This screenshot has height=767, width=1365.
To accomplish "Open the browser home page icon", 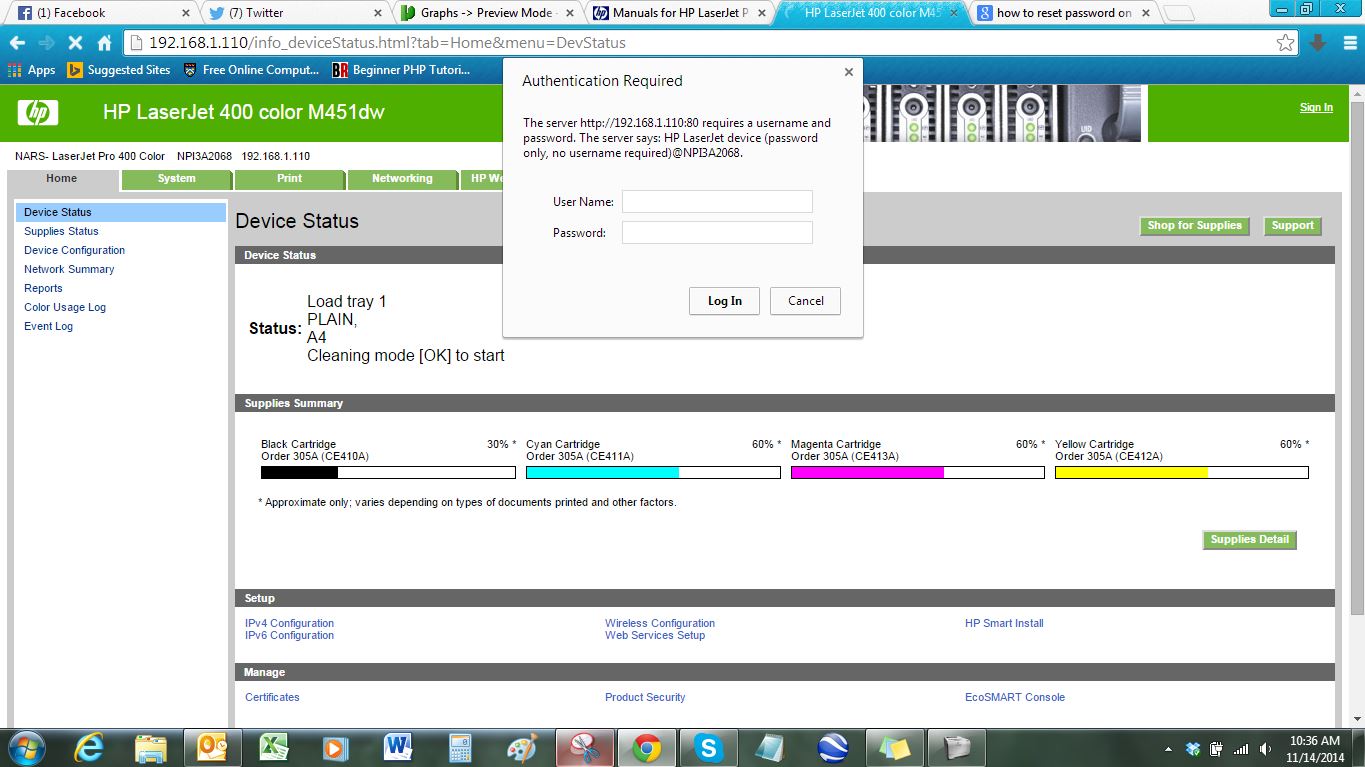I will point(104,43).
